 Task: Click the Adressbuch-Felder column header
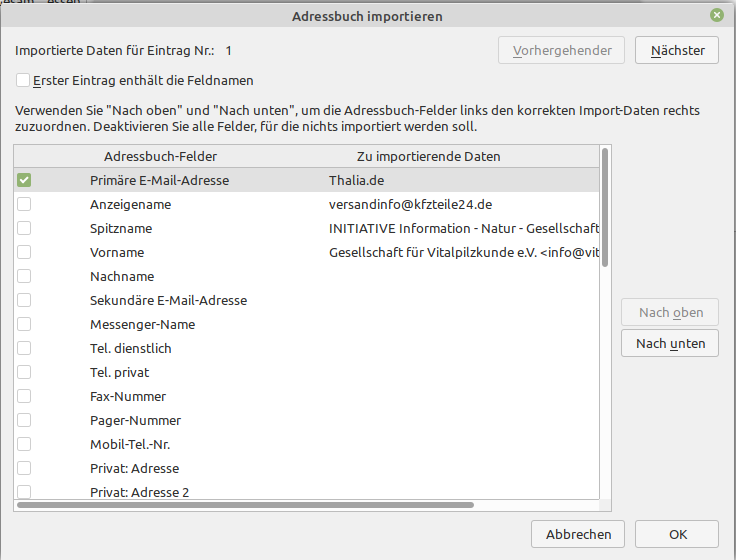(160, 156)
